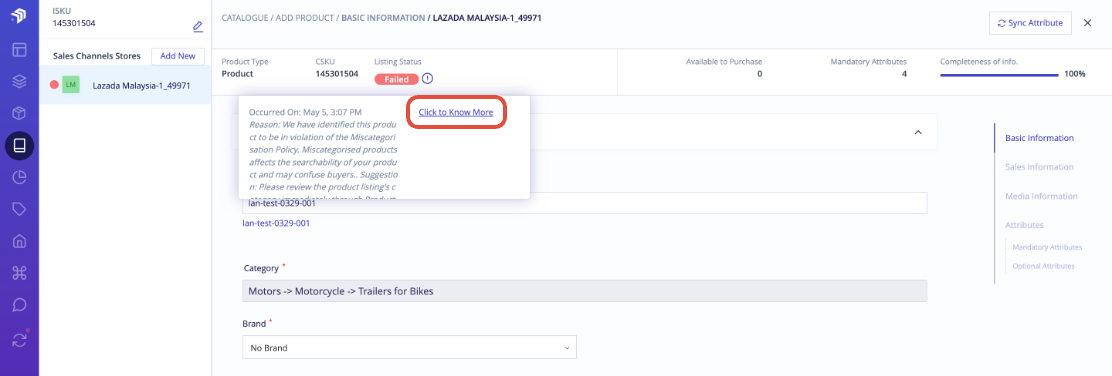Viewport: 1112px width, 376px height.
Task: Open the chat bubble icon in sidebar
Action: coord(19,304)
